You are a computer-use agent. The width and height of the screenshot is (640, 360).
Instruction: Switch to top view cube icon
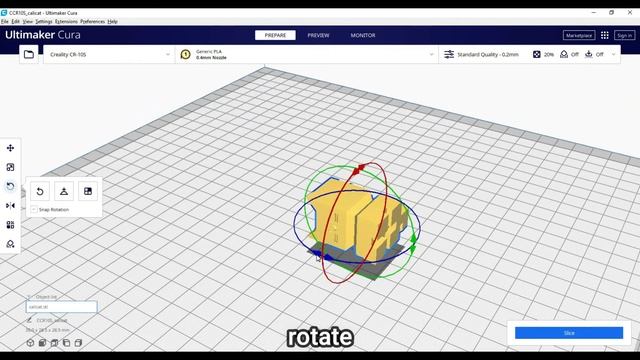pyautogui.click(x=54, y=343)
